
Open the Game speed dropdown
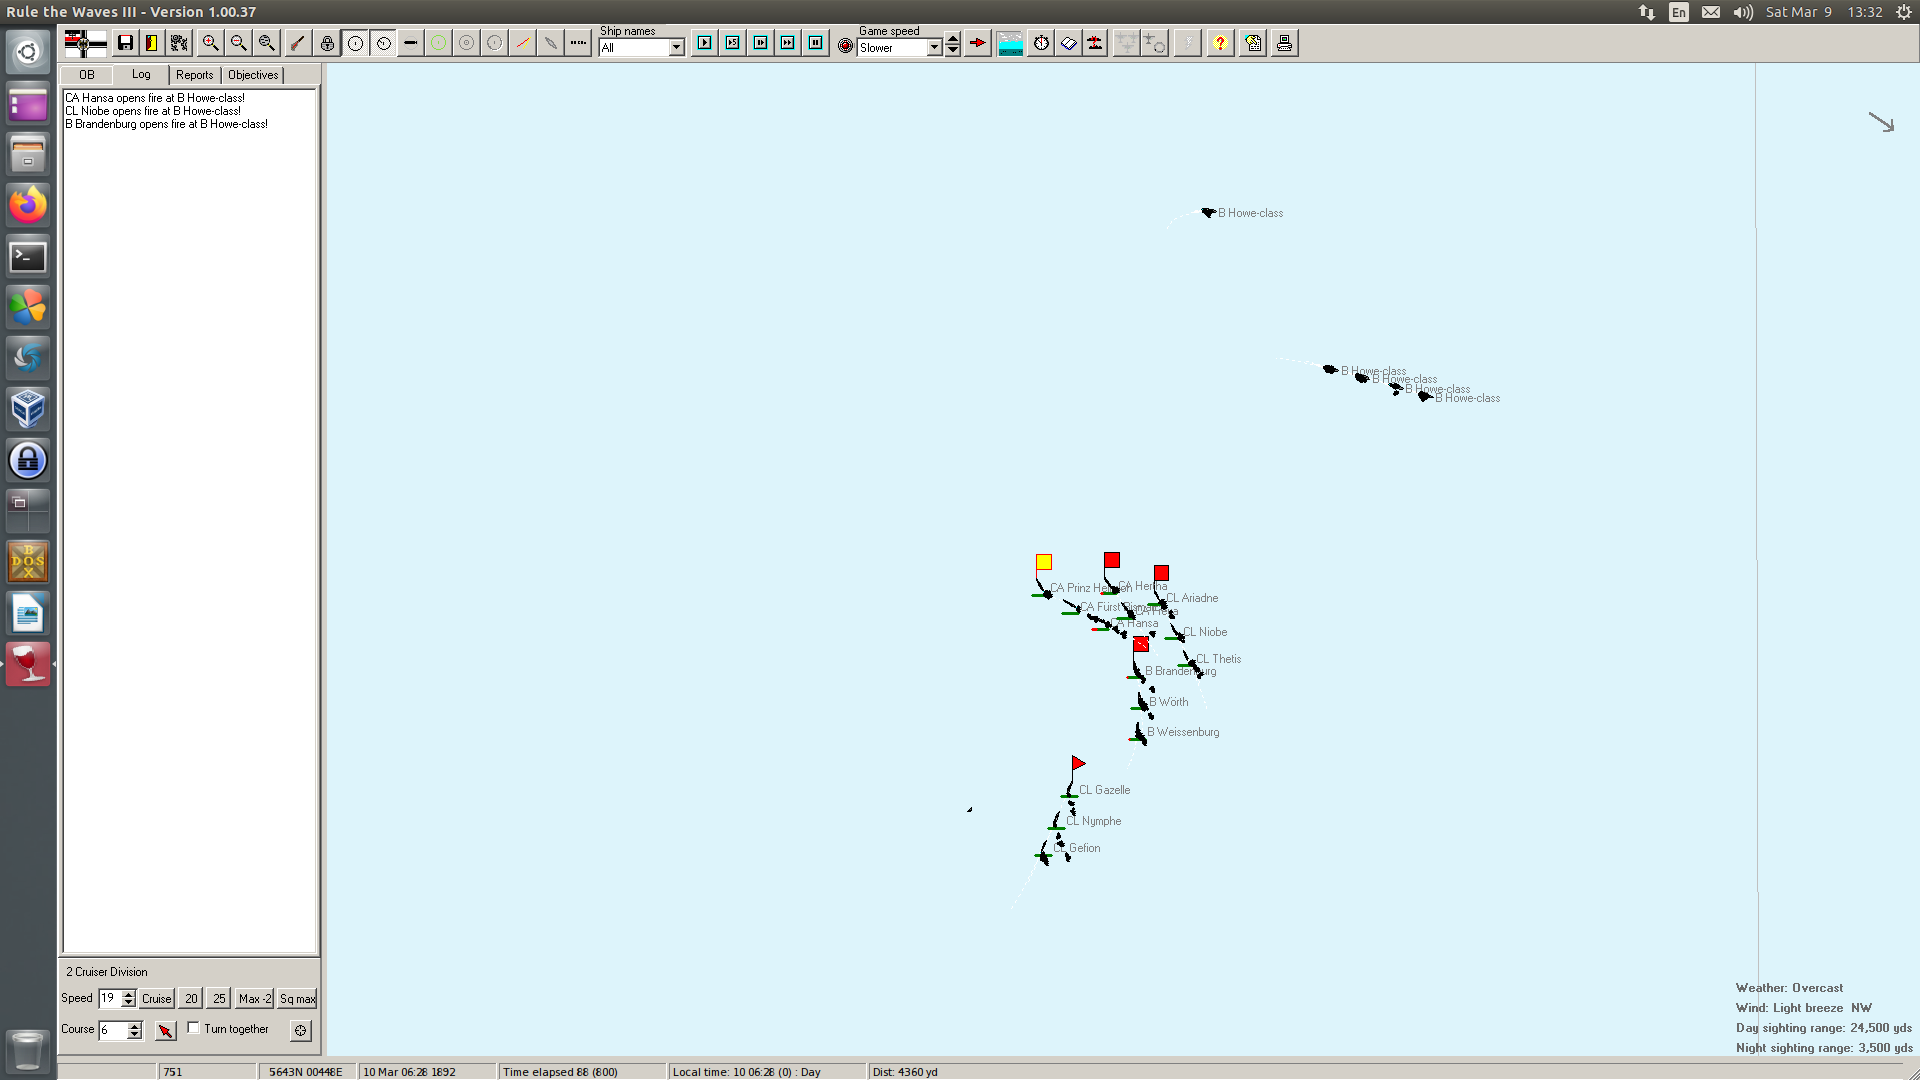pos(934,47)
